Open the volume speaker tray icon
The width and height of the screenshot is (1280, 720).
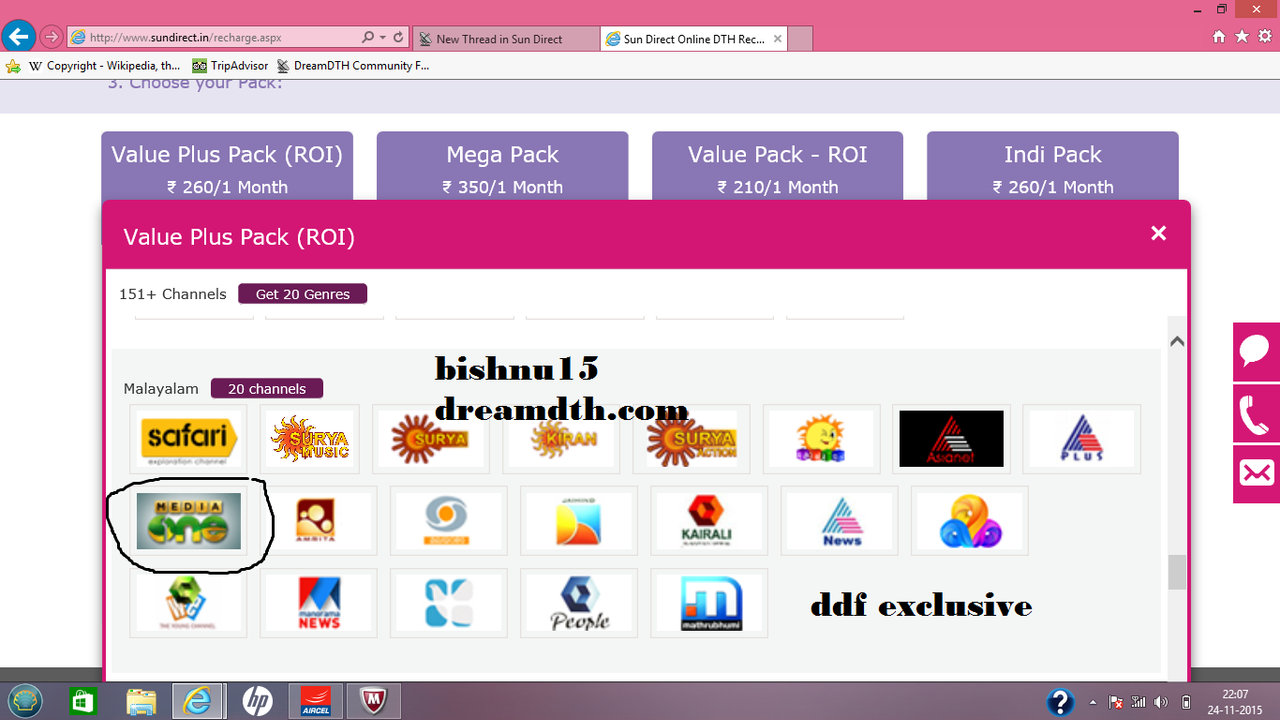tap(1160, 701)
